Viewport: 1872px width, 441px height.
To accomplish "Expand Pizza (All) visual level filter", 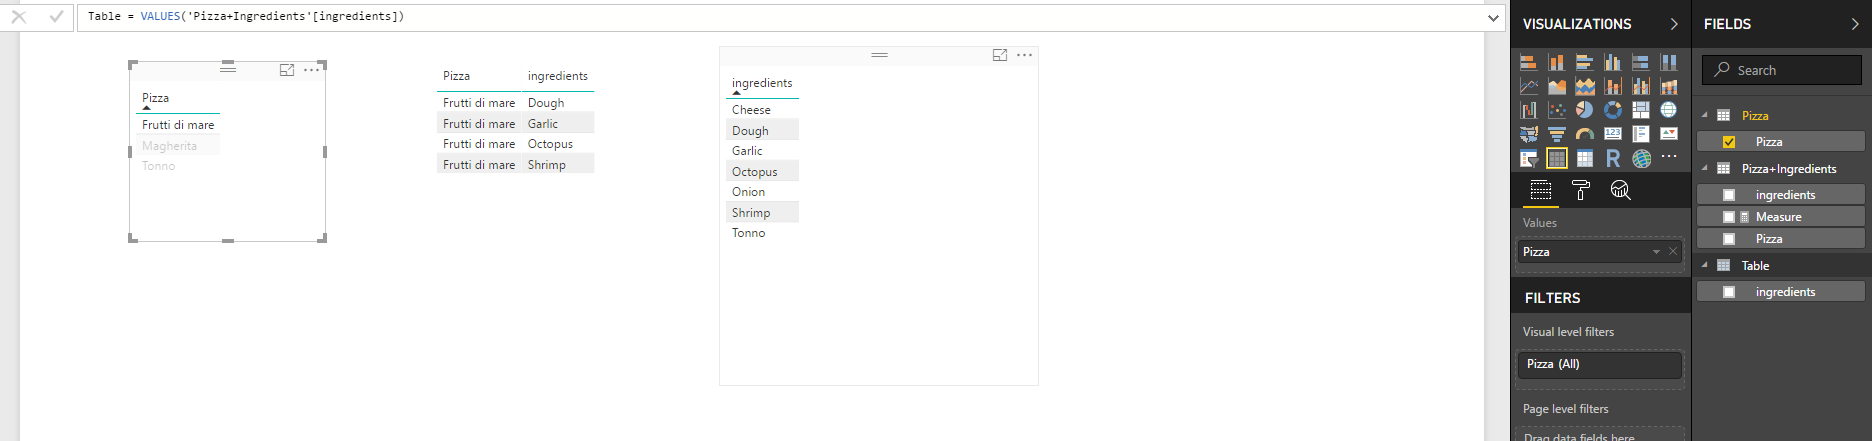I will [1600, 364].
